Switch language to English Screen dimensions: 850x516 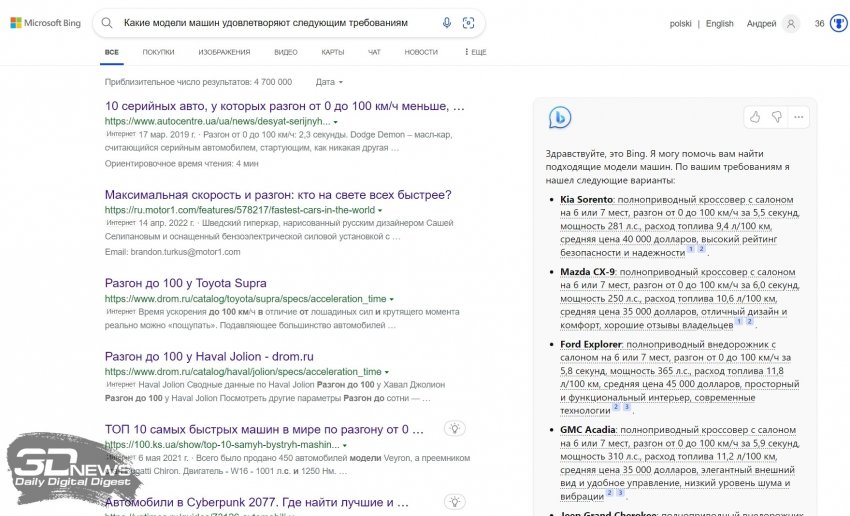pyautogui.click(x=719, y=23)
